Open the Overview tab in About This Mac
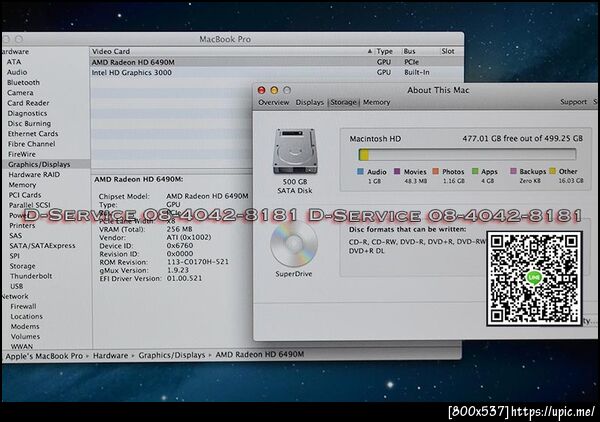This screenshot has height=422, width=600. coord(274,102)
